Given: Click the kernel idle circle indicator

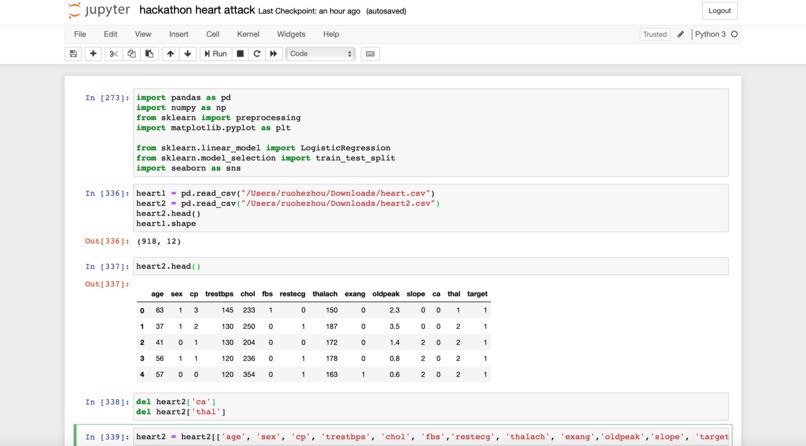Looking at the screenshot, I should [x=735, y=34].
